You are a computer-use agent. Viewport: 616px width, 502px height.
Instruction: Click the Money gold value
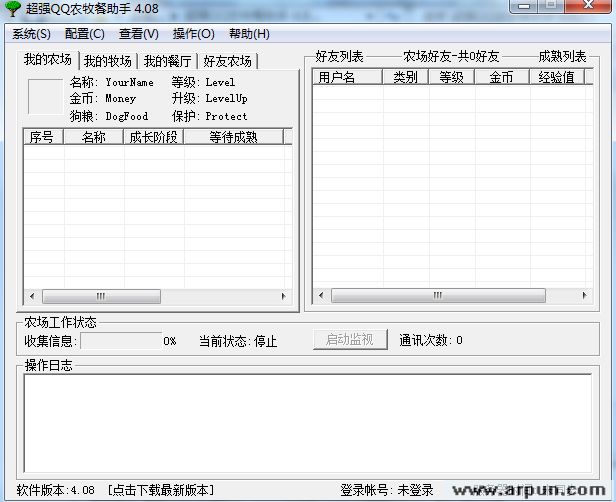[x=121, y=99]
